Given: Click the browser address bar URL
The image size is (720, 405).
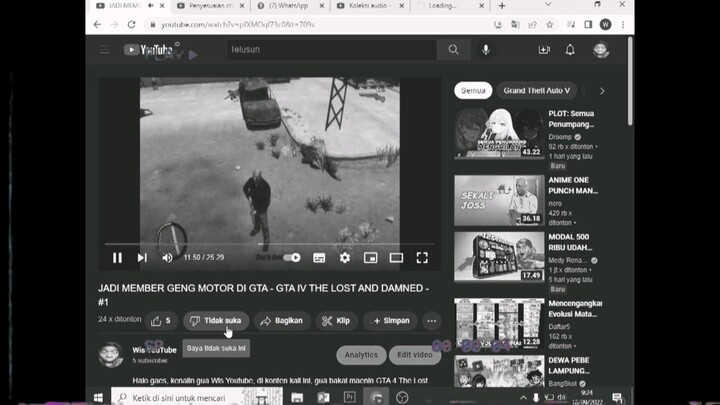Looking at the screenshot, I should tap(237, 25).
